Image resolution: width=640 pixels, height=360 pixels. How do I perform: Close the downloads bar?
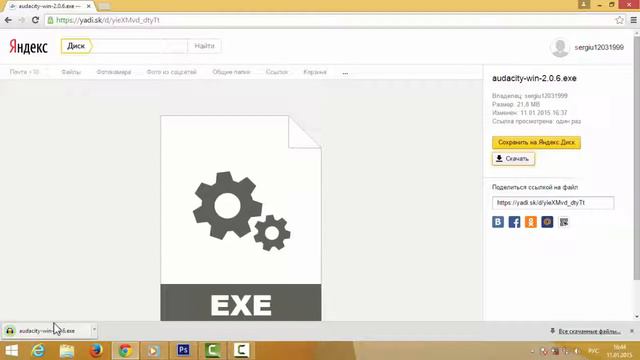pos(632,331)
